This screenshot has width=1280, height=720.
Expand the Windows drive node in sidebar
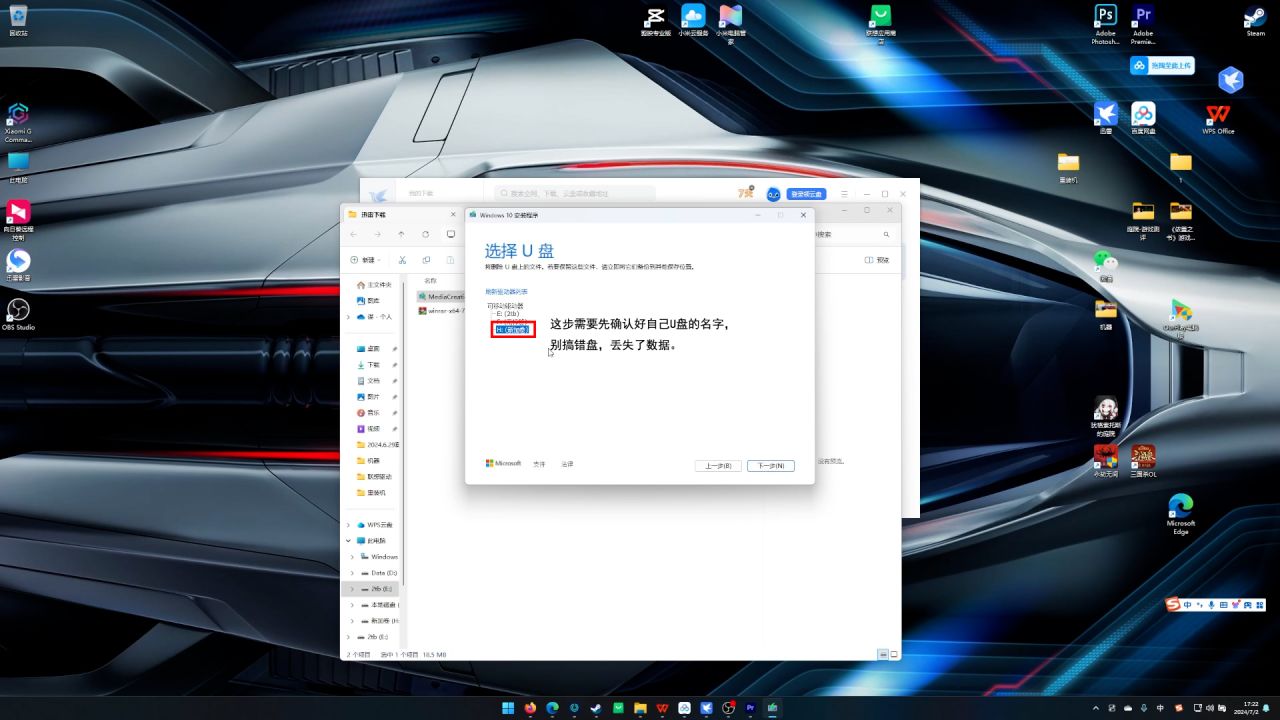click(x=353, y=557)
